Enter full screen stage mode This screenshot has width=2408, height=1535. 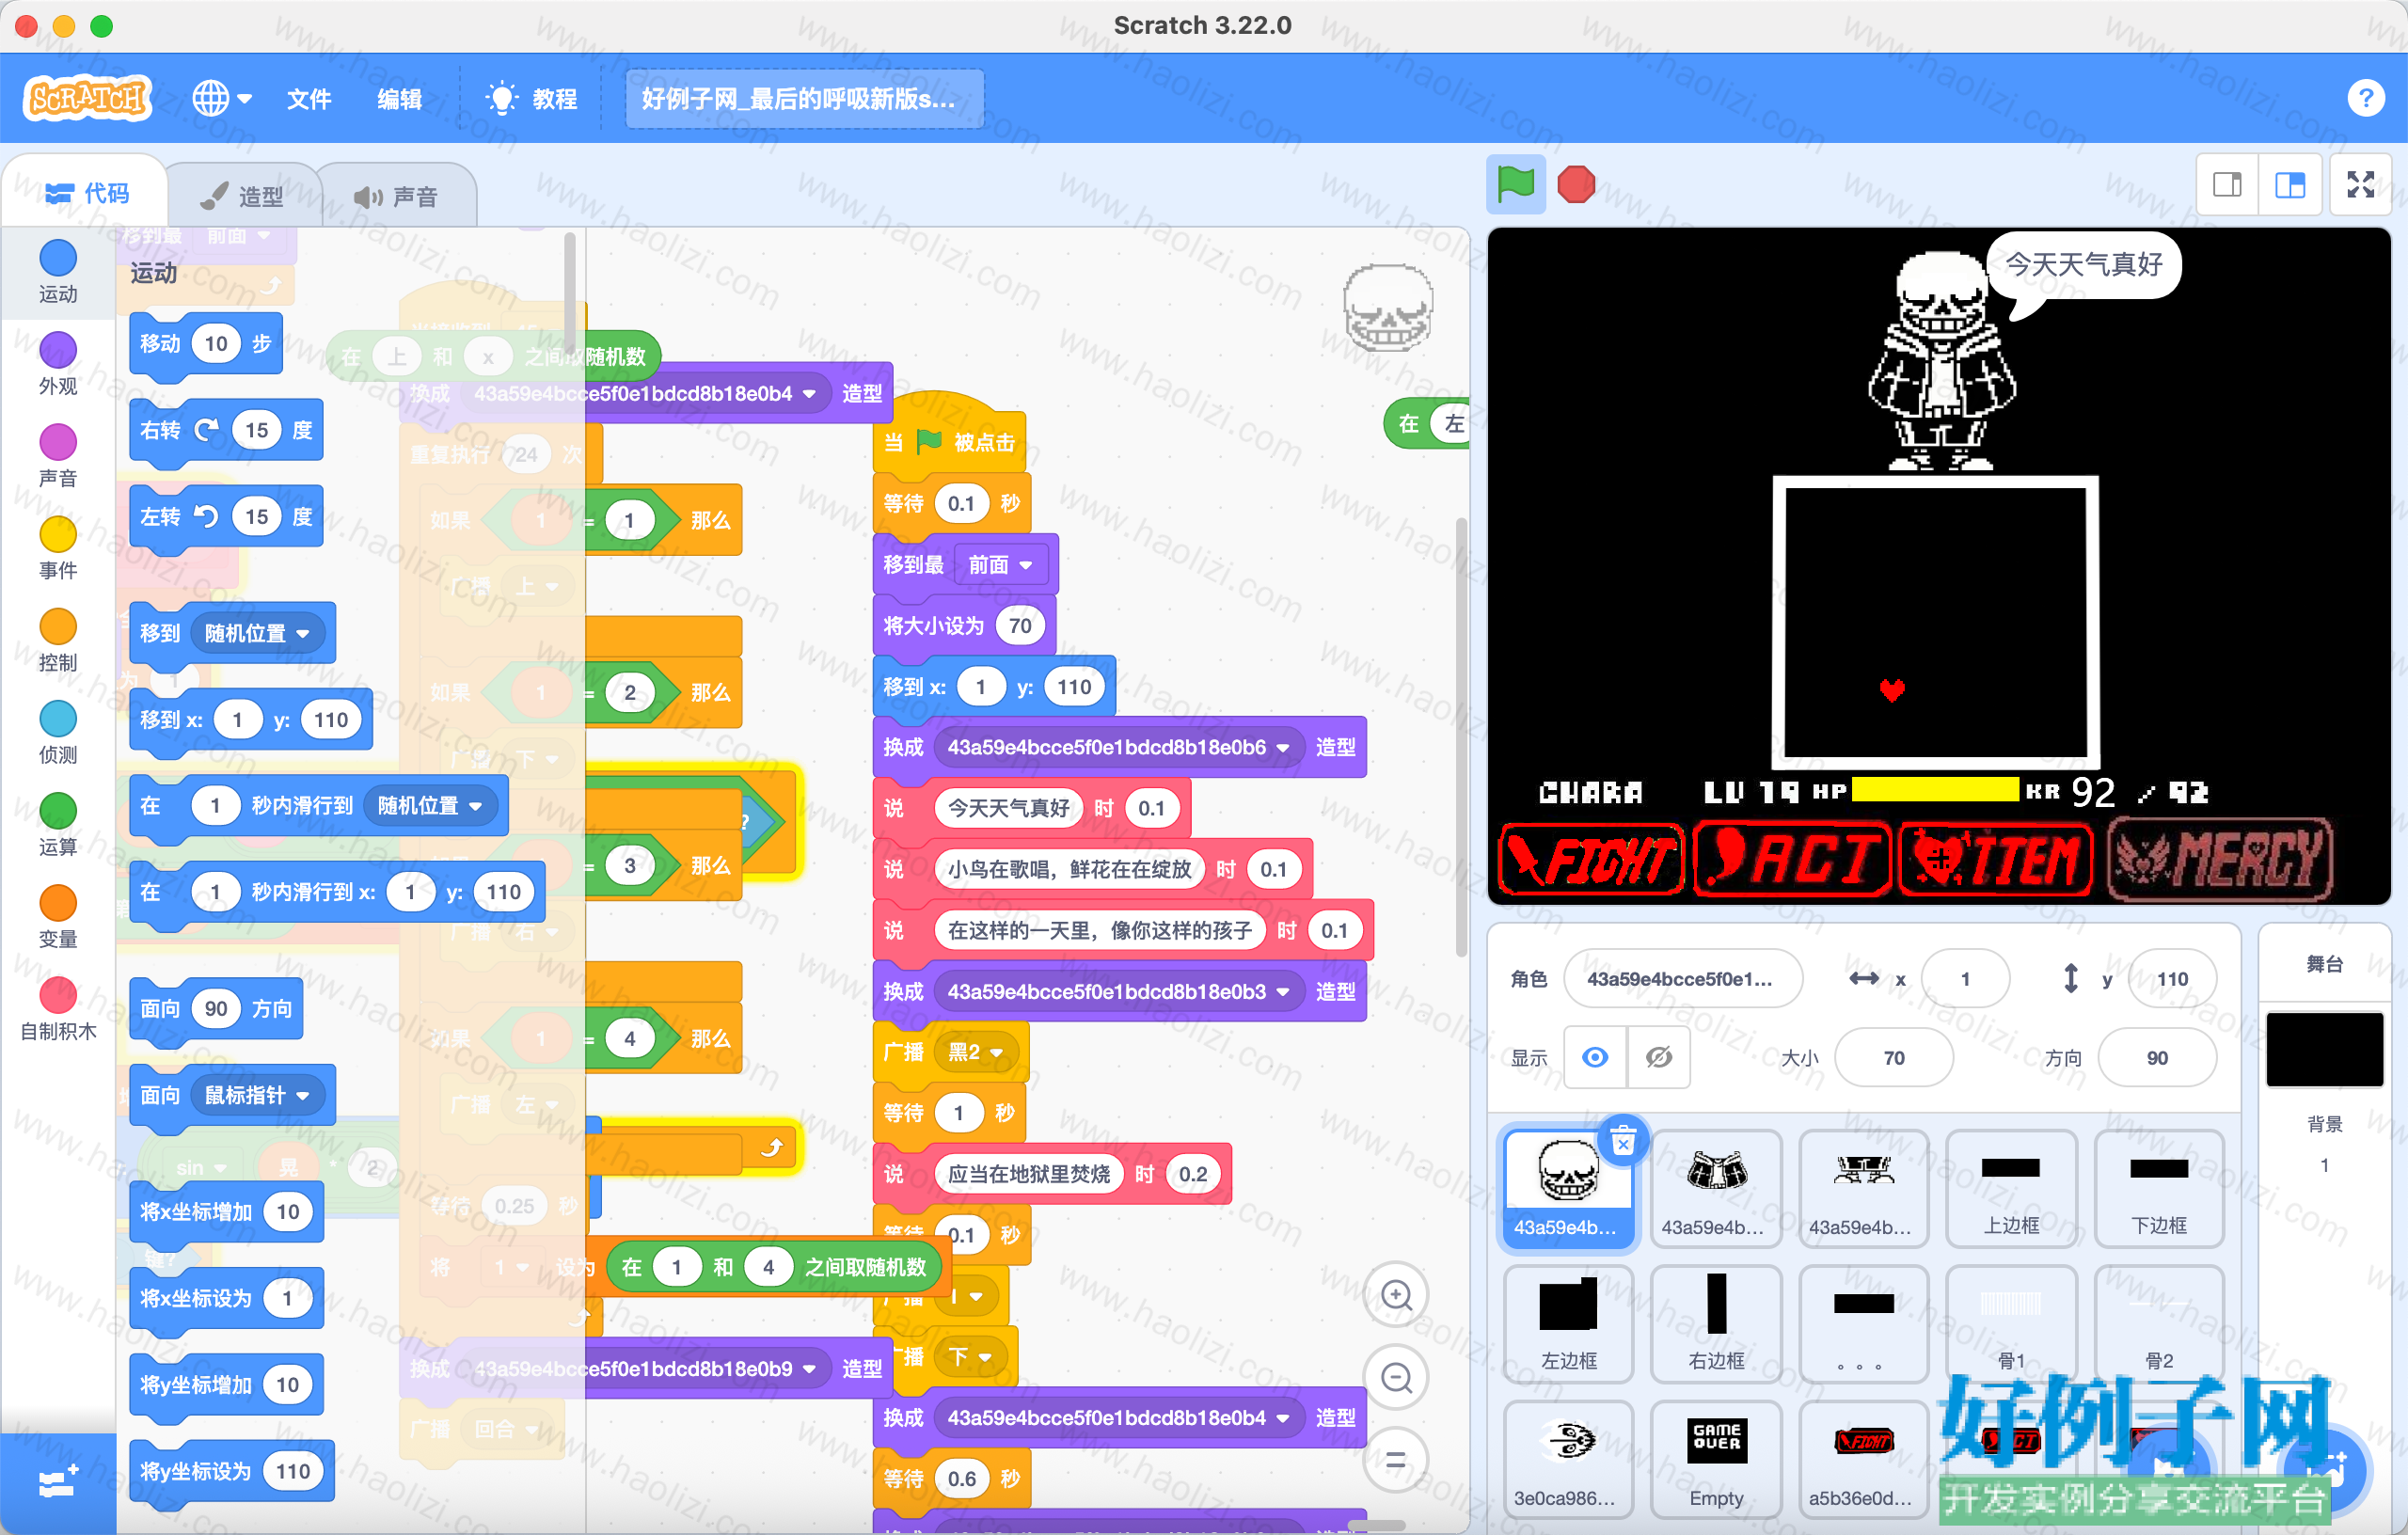tap(2361, 184)
